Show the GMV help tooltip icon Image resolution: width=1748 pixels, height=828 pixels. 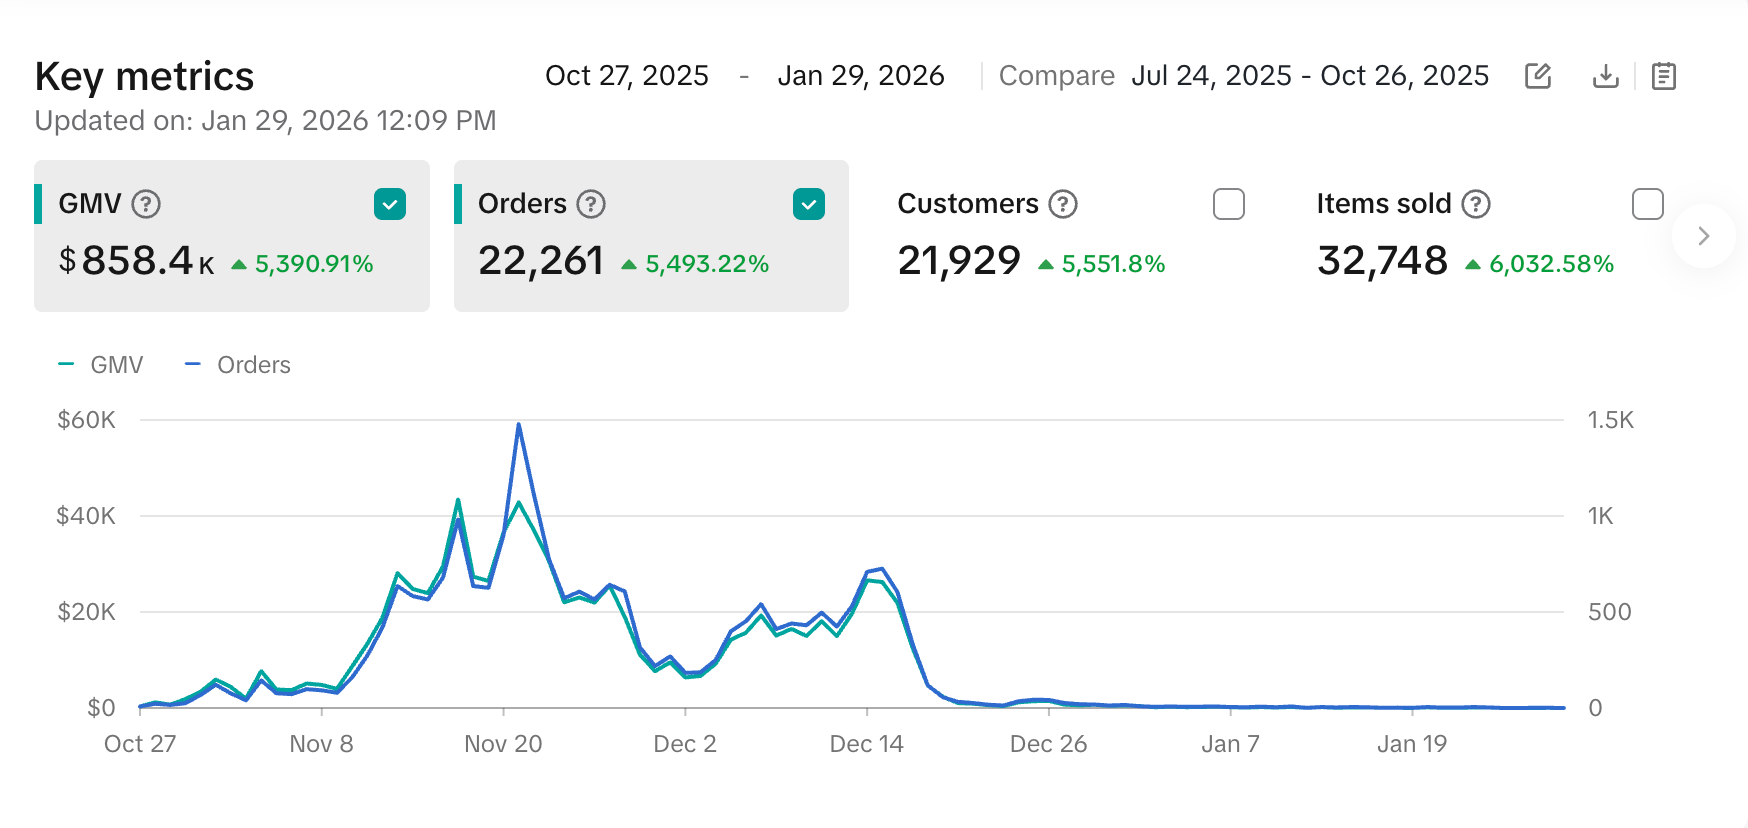point(146,204)
